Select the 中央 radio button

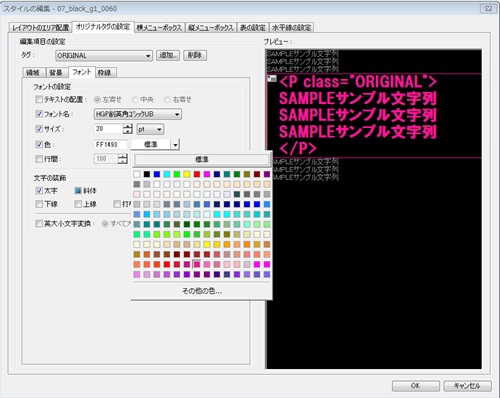(x=135, y=100)
